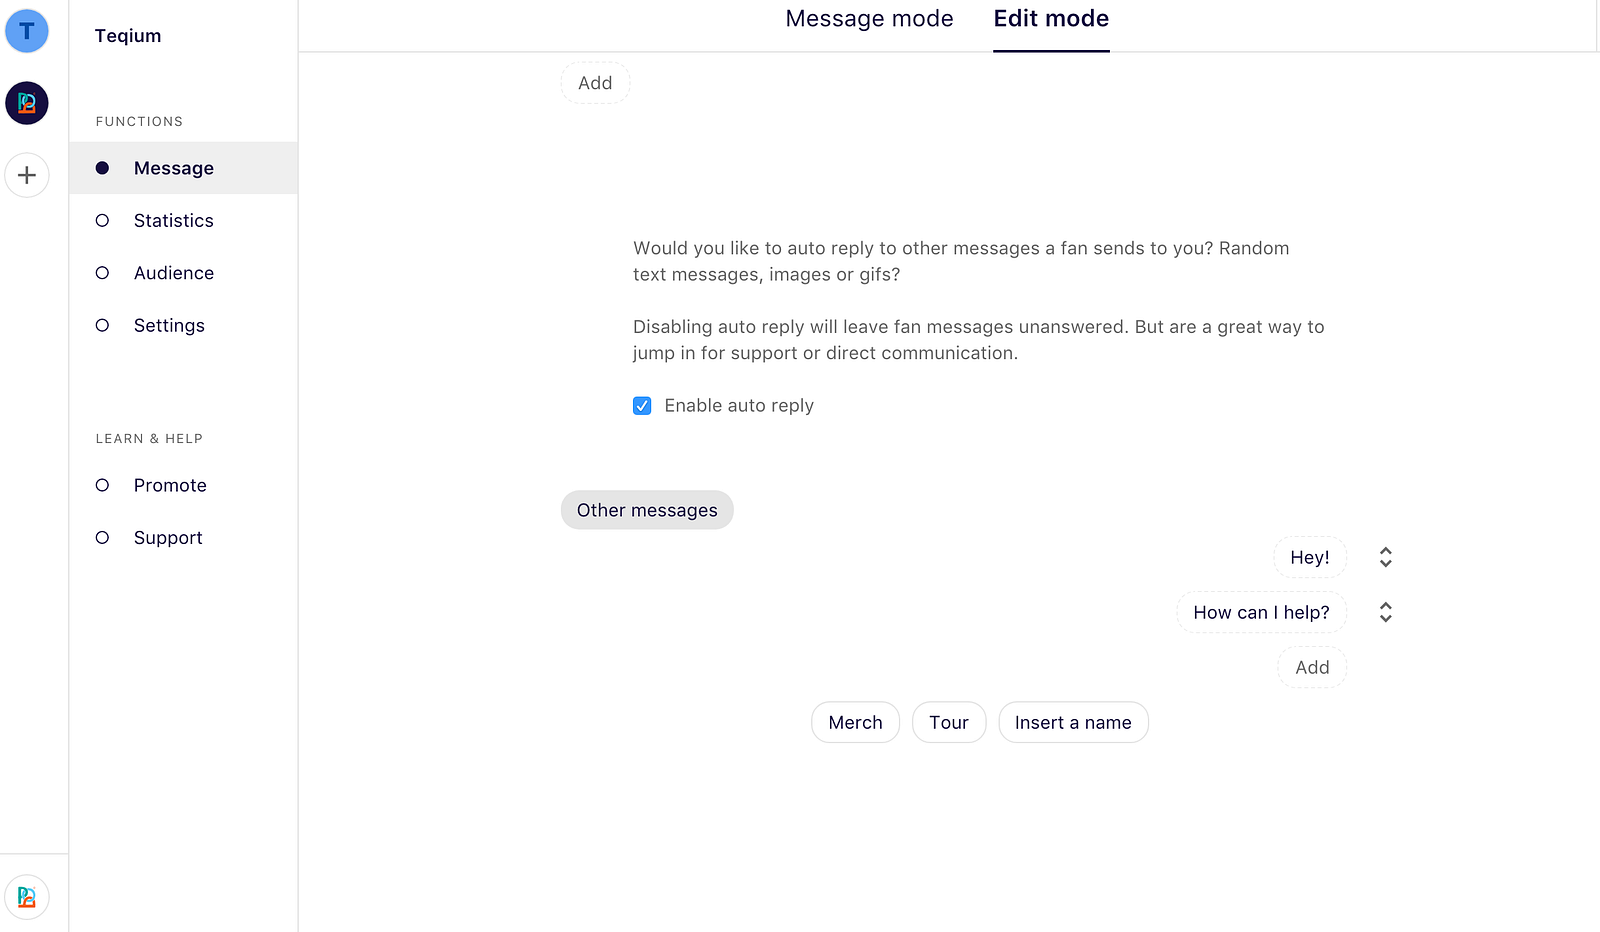
Task: Open the Audience section
Action: coord(173,273)
